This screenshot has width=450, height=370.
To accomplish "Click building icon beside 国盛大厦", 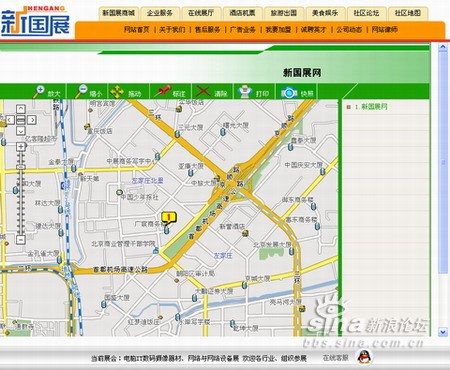I will click(x=104, y=304).
